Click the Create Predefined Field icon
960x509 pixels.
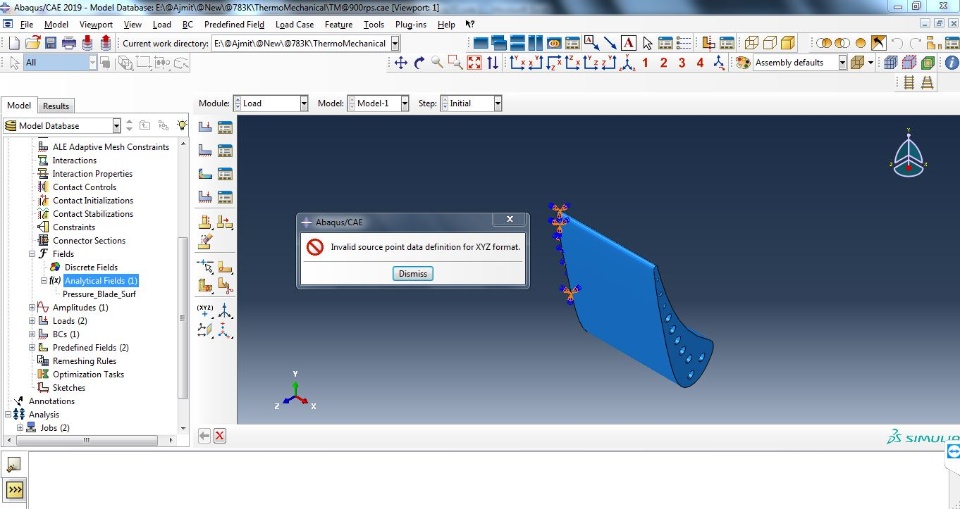click(205, 174)
